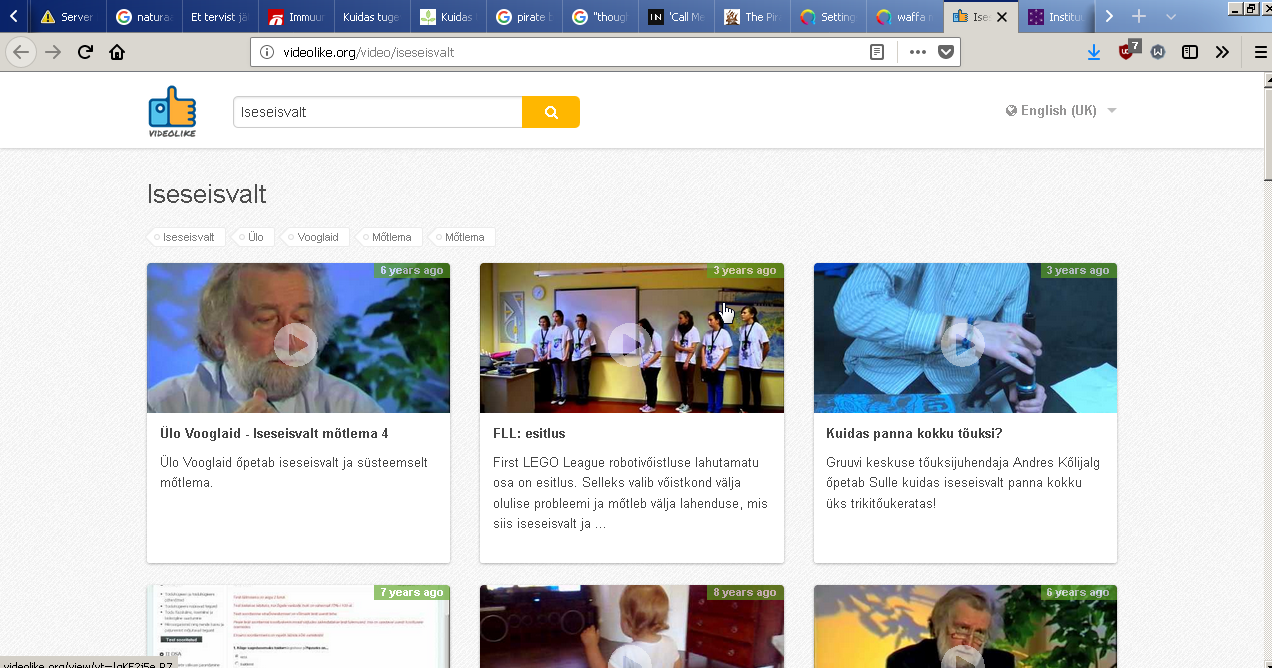Switch to the Immuur tab
1272x668 pixels.
[x=296, y=17]
